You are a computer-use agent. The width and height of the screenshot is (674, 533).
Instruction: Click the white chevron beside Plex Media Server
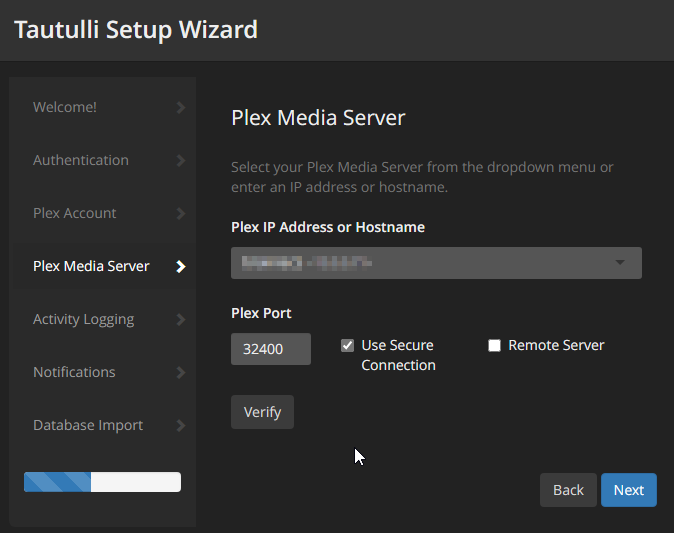(181, 266)
